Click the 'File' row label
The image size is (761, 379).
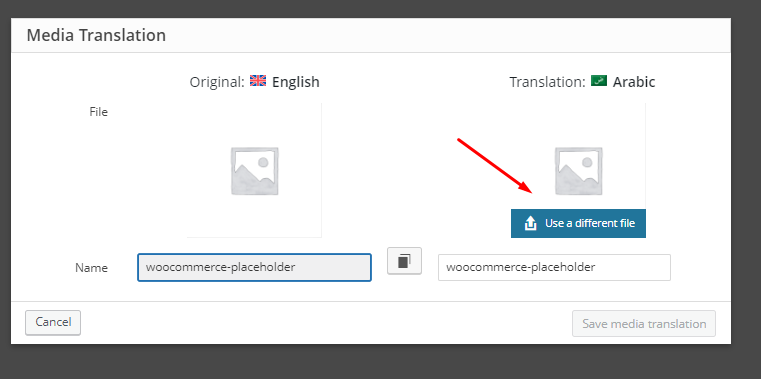pos(99,112)
